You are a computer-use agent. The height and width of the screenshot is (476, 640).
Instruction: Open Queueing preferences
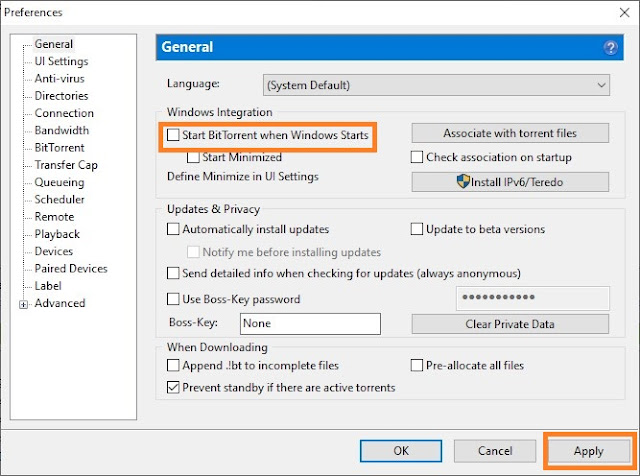[60, 182]
